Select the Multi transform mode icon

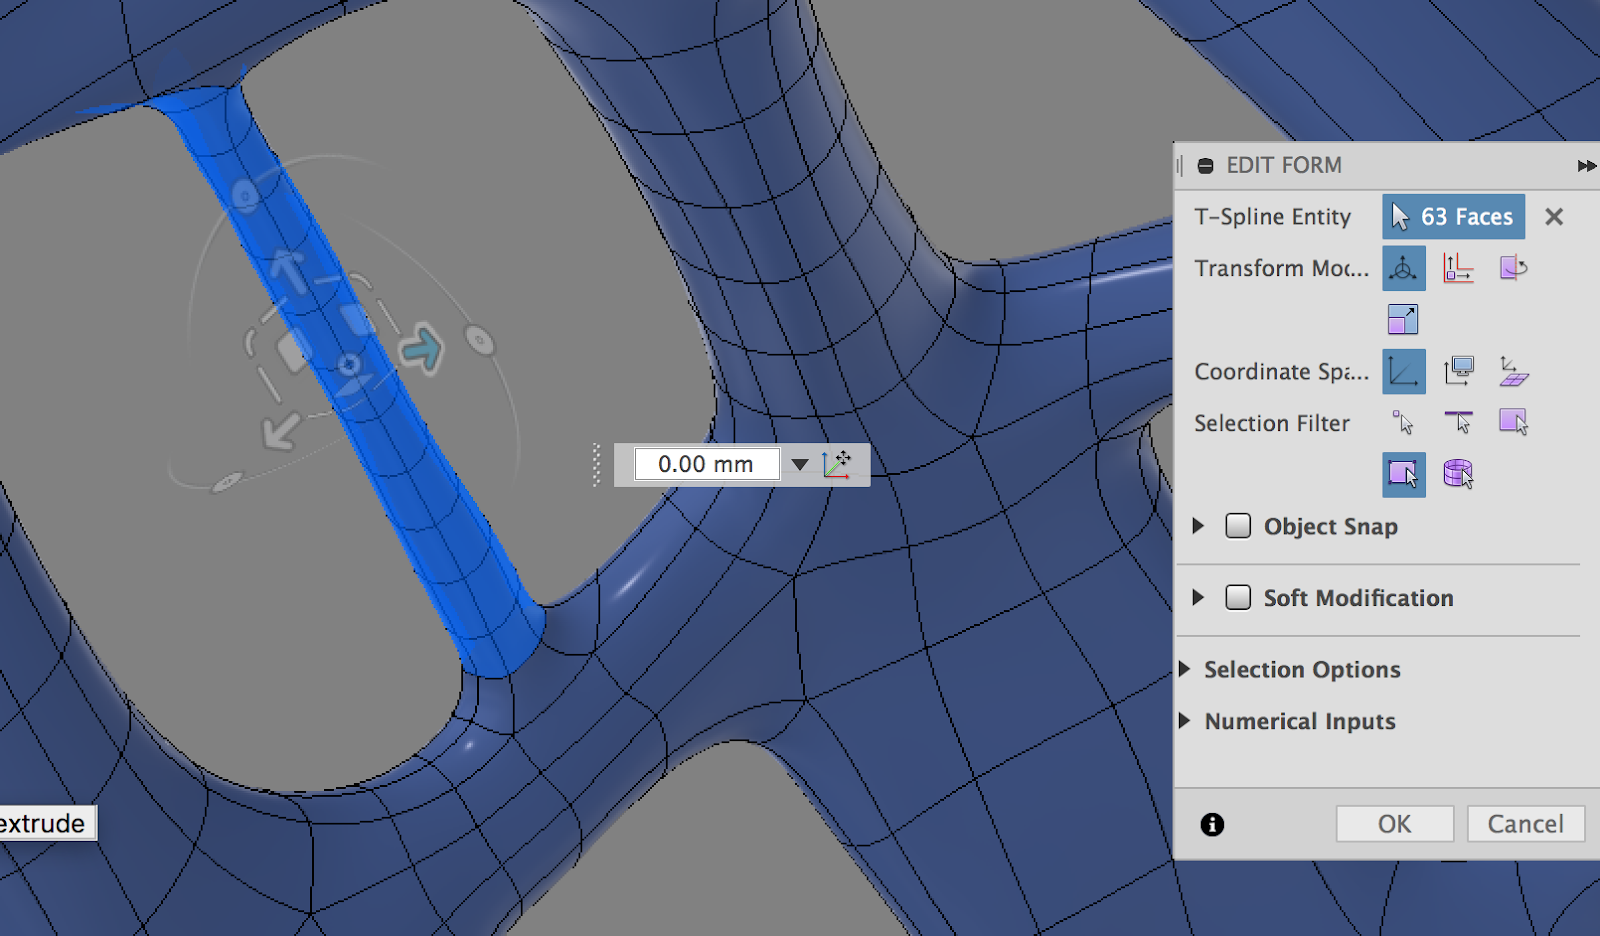click(x=1403, y=268)
